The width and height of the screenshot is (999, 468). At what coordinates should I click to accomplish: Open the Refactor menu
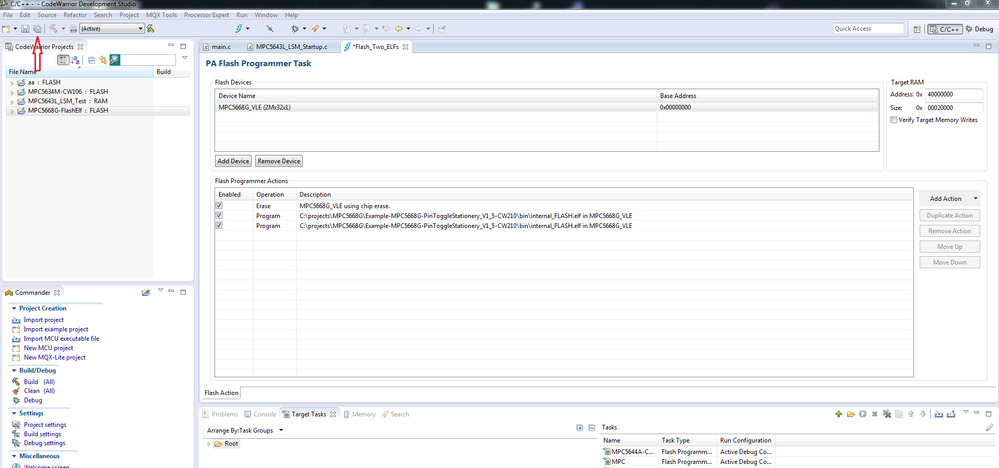pos(75,15)
